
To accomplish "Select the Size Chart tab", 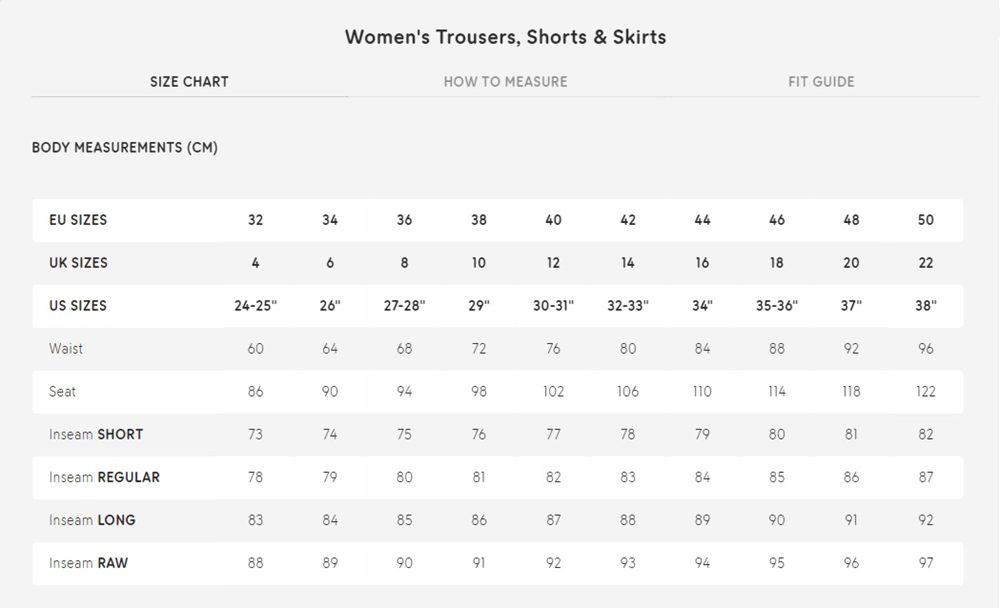I will (x=189, y=82).
